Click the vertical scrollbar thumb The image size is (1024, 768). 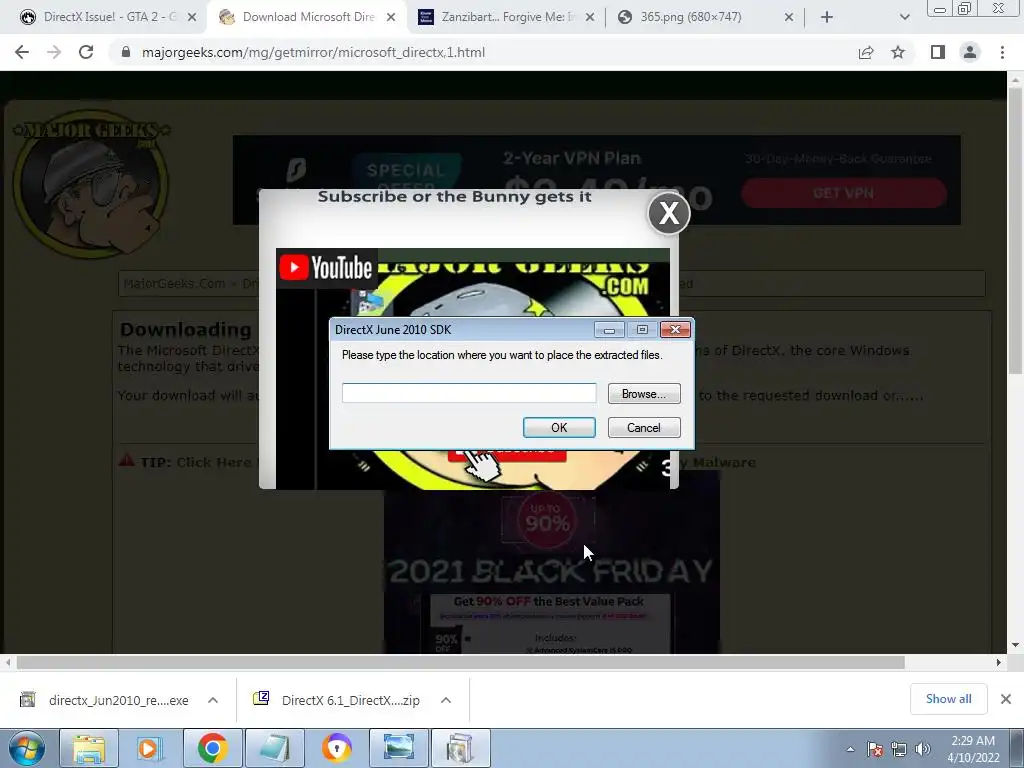(x=1015, y=232)
